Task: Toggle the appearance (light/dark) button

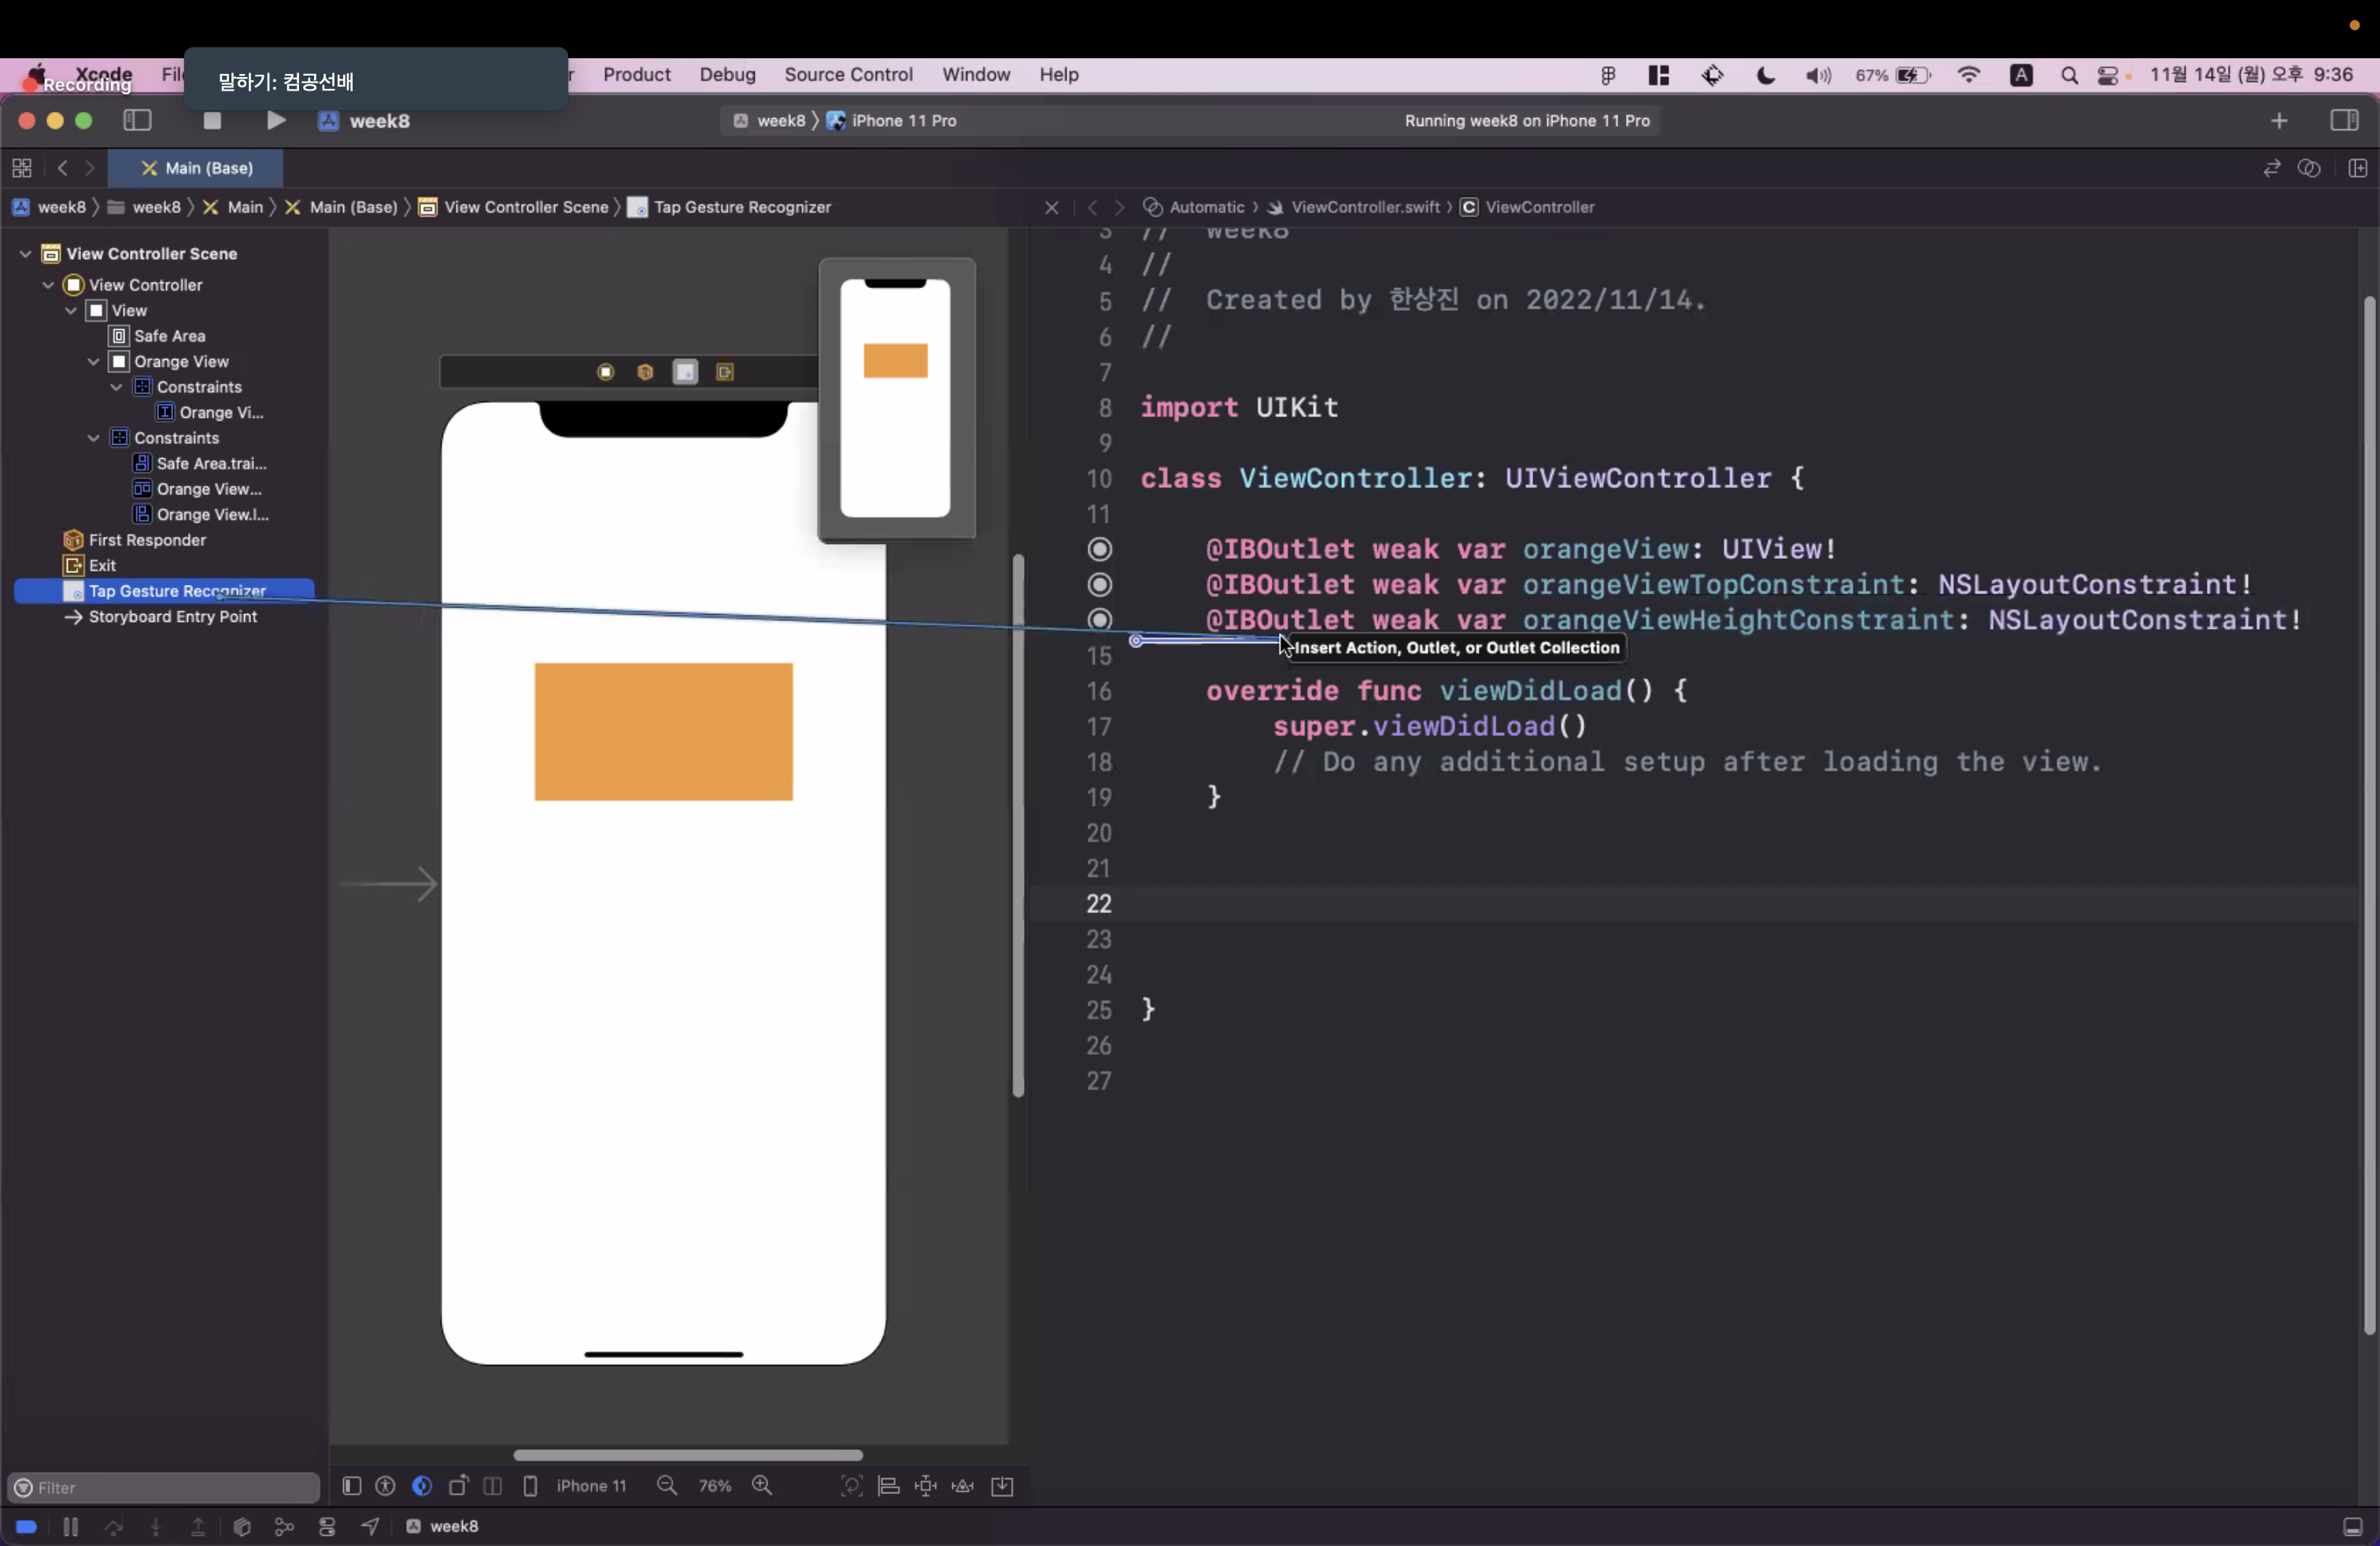Action: pyautogui.click(x=422, y=1486)
